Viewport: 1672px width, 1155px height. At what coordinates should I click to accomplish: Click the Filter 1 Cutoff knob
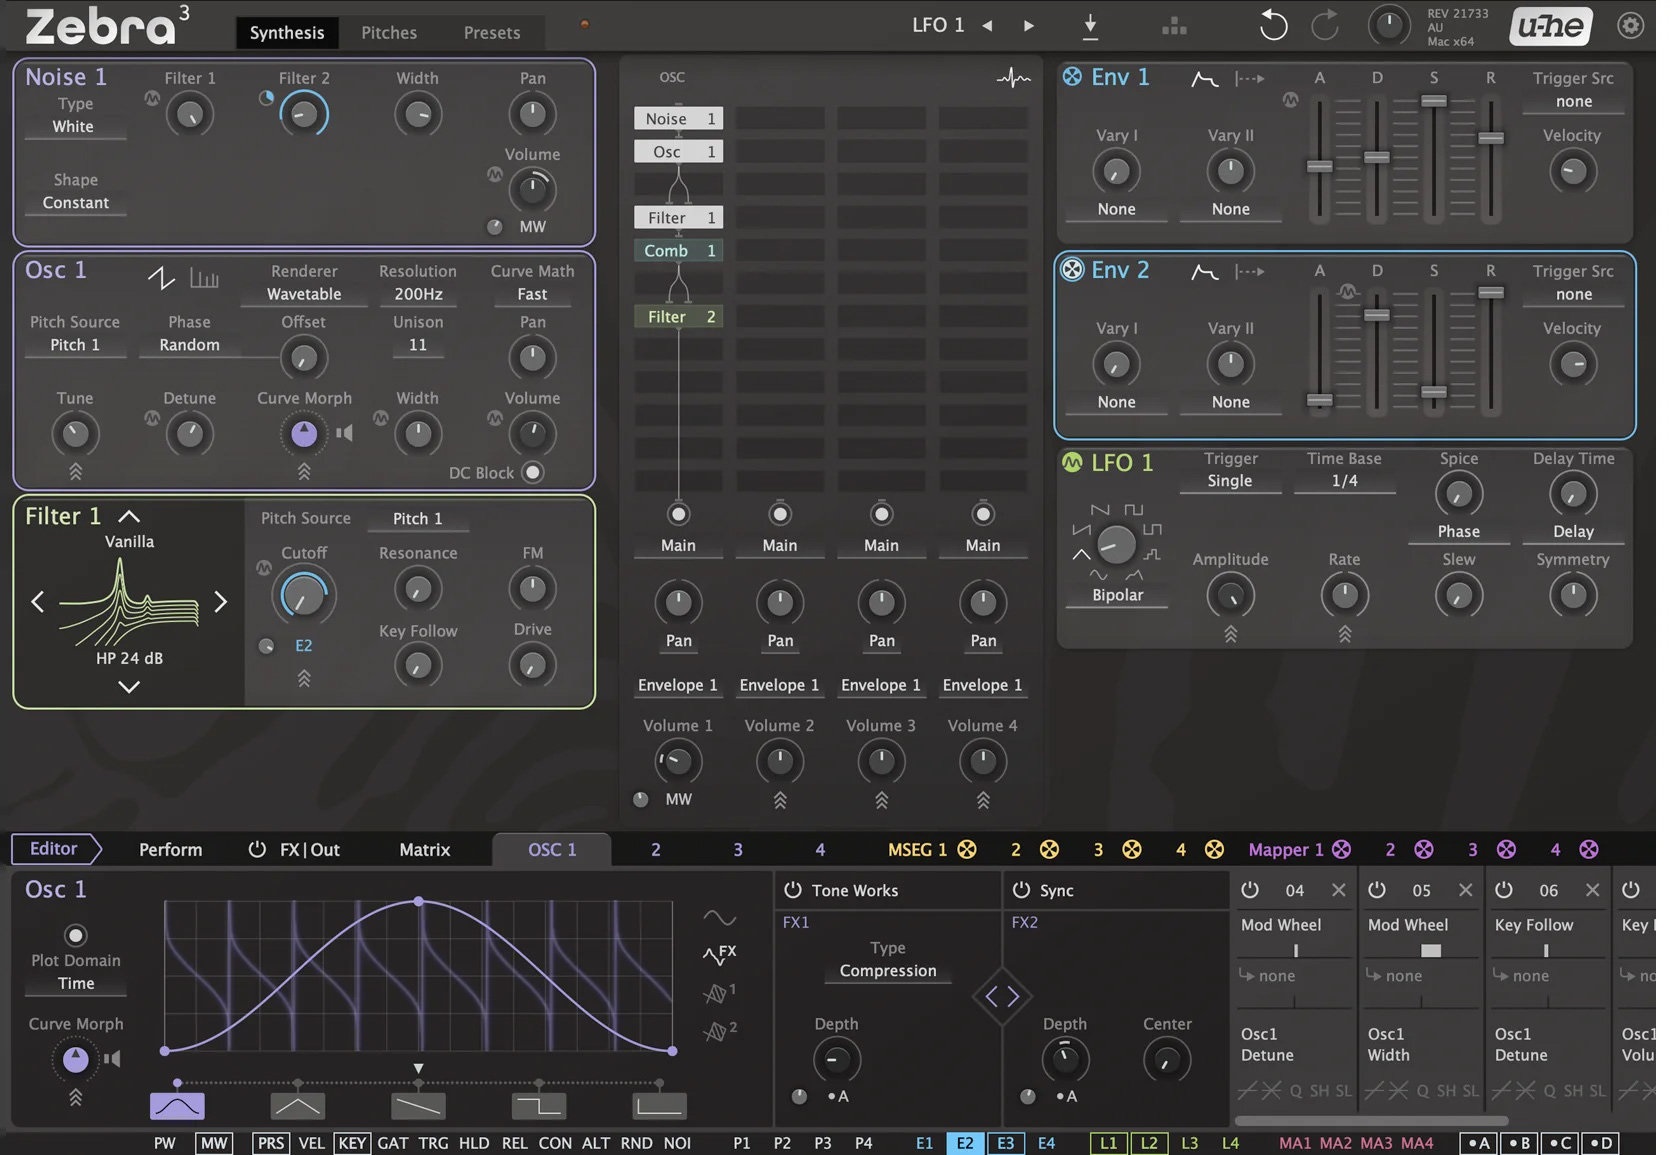coord(303,596)
